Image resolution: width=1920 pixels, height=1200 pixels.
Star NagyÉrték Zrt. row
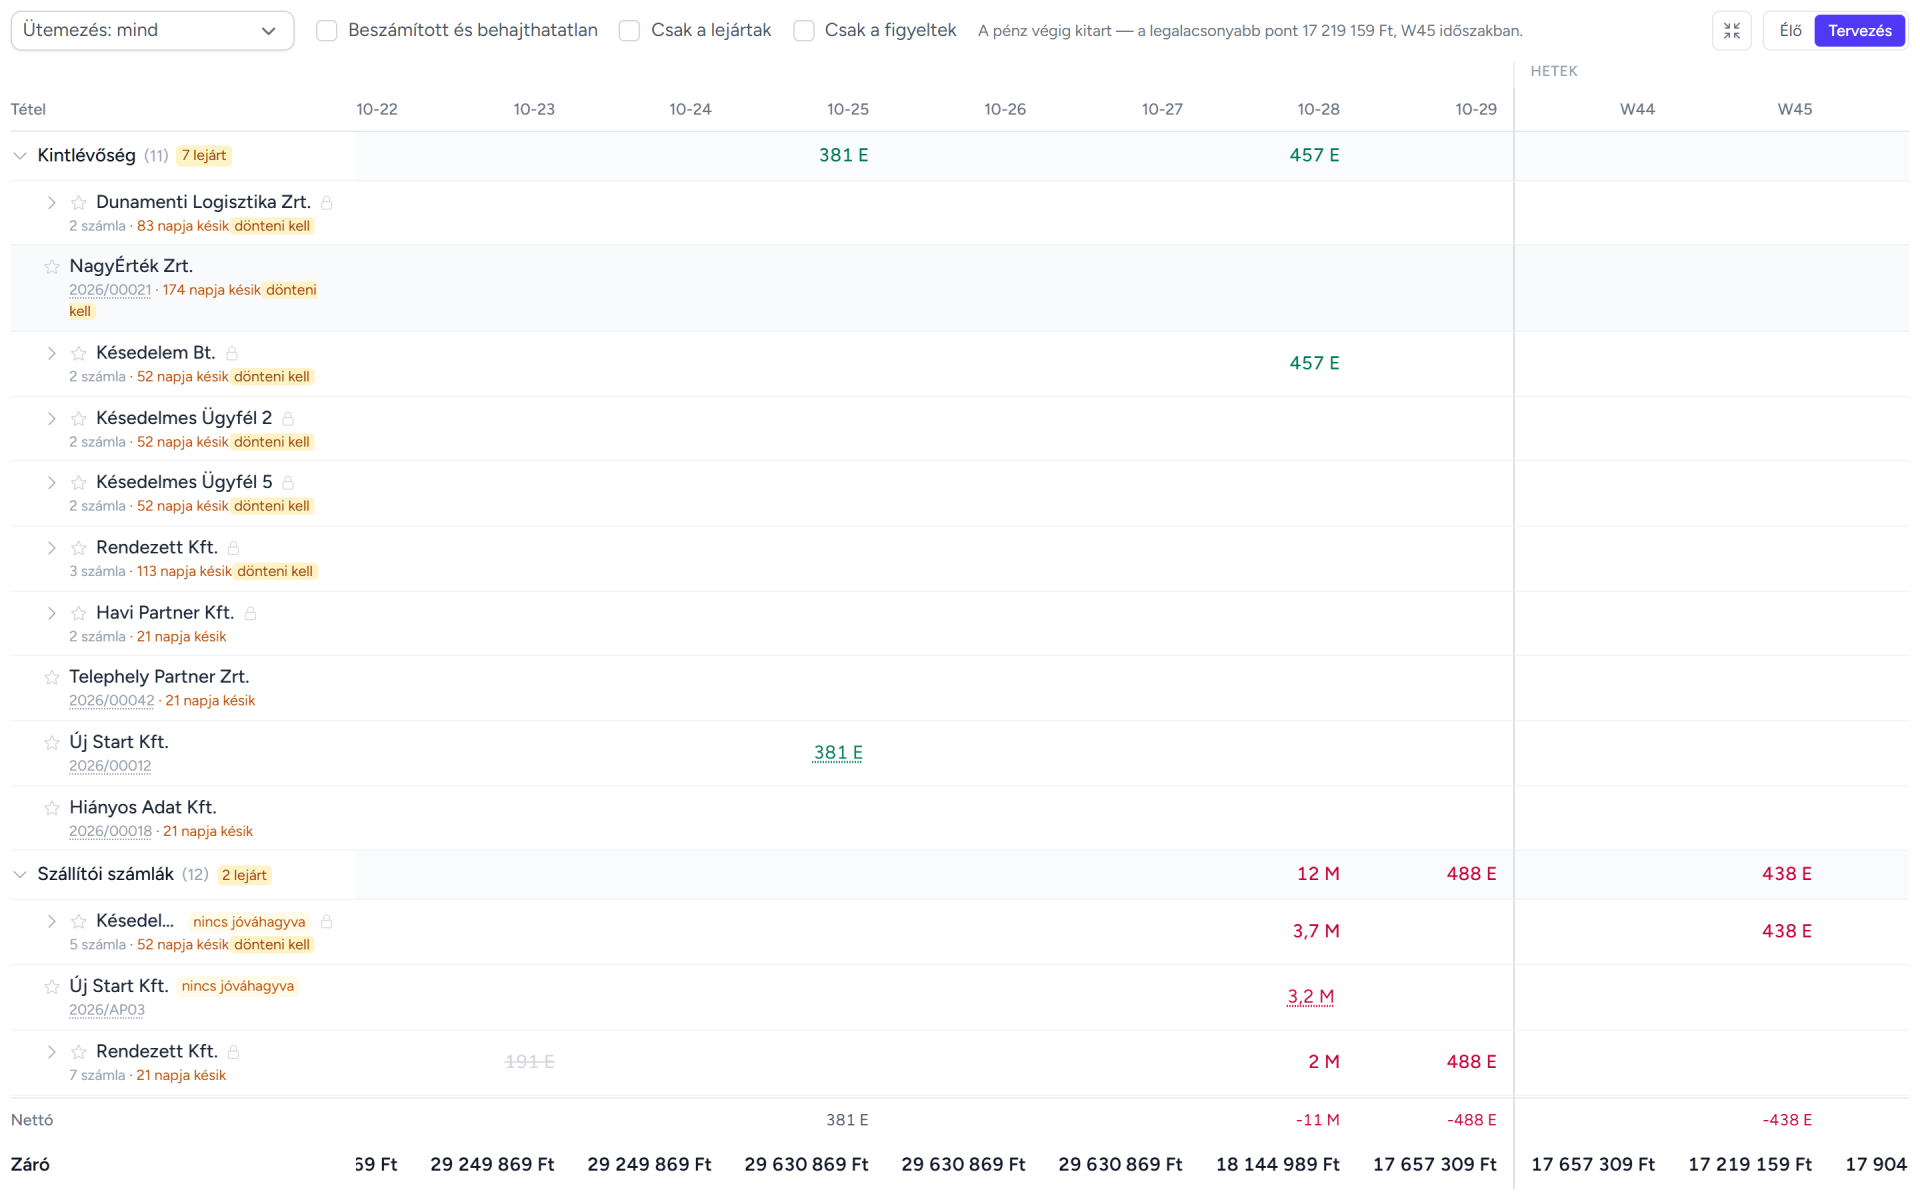(x=52, y=267)
